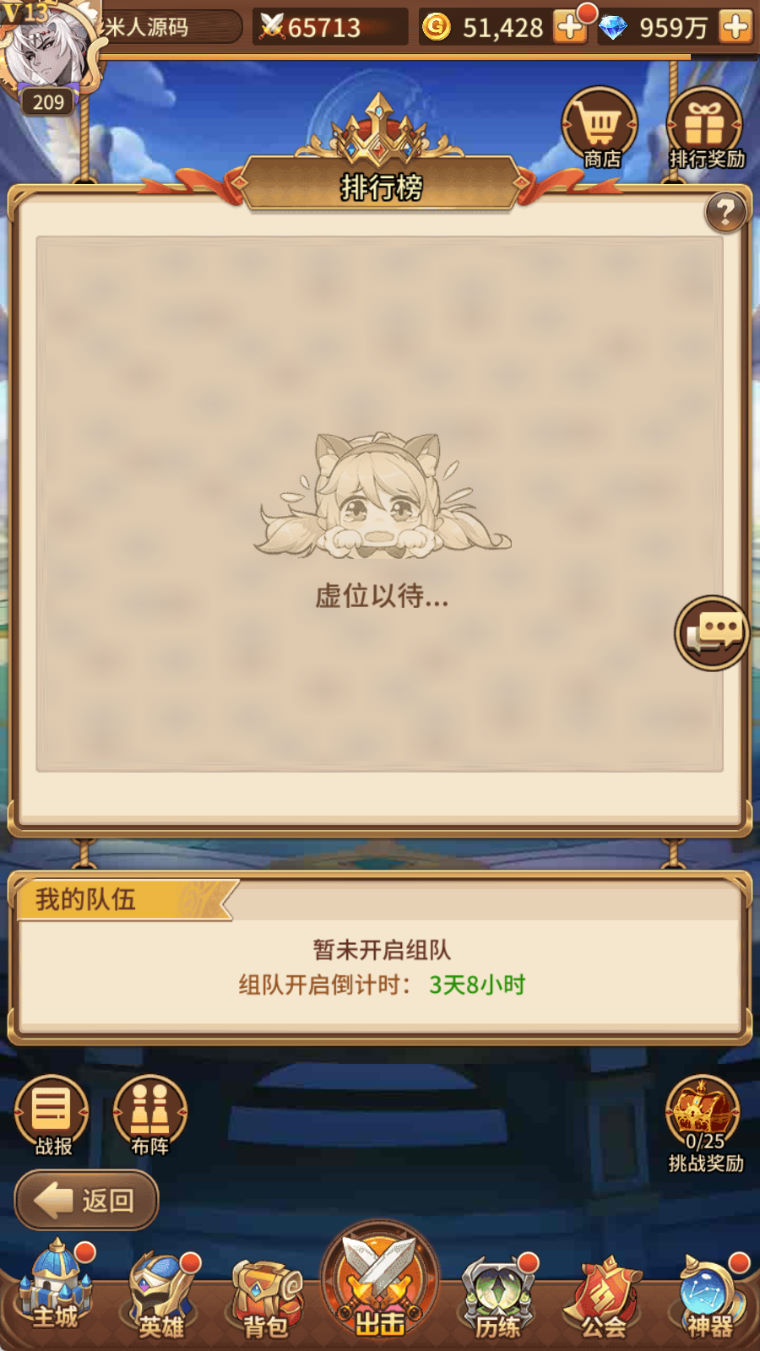Viewport: 760px width, 1351px height.
Task: Open the chat bubble icon
Action: 713,633
